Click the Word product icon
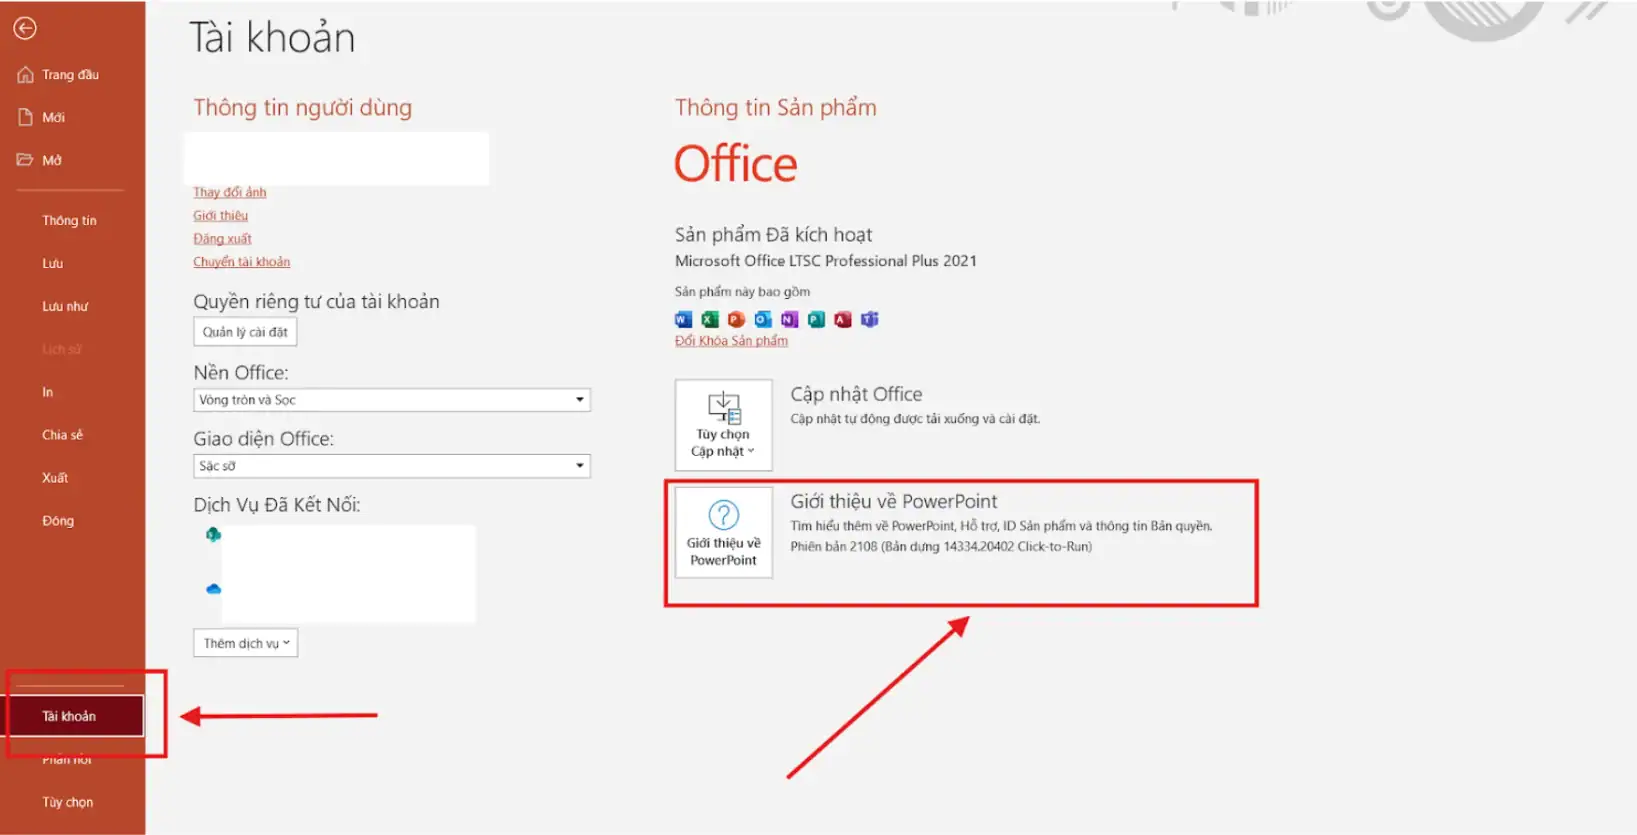 click(x=683, y=320)
